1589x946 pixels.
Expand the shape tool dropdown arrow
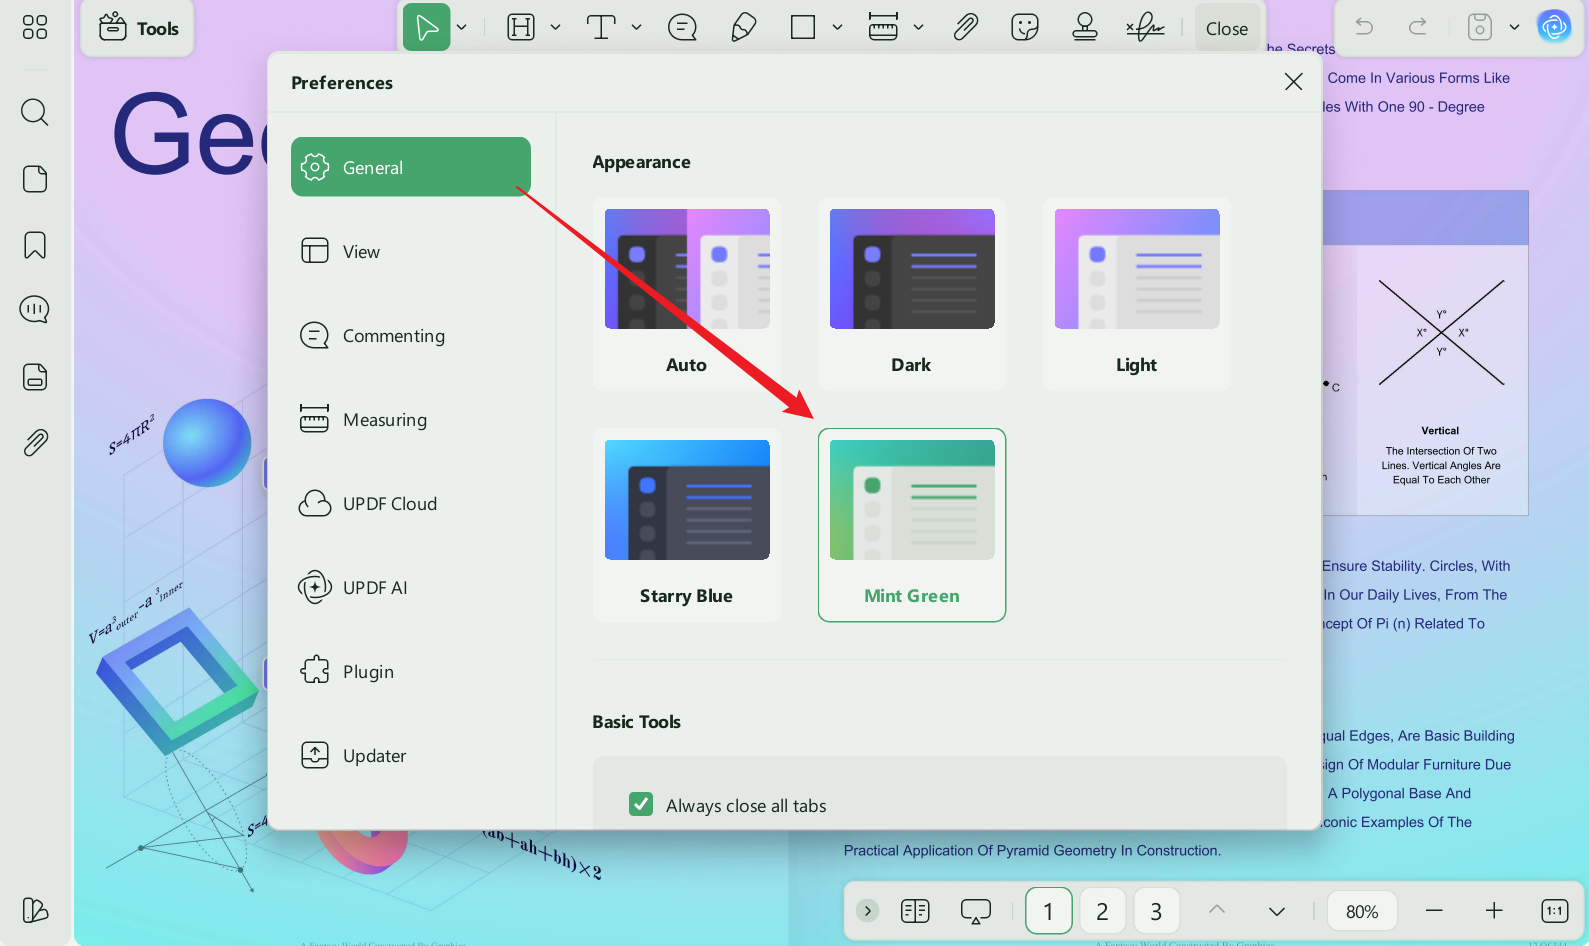pyautogui.click(x=837, y=28)
